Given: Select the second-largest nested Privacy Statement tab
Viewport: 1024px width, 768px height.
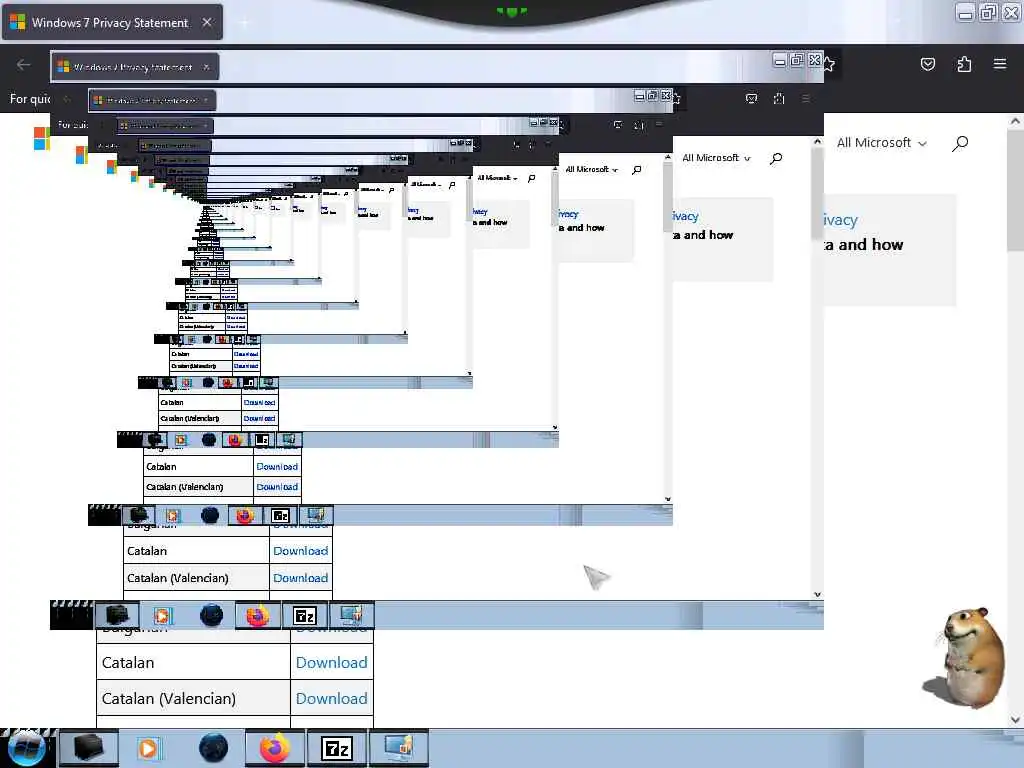Looking at the screenshot, I should [134, 67].
